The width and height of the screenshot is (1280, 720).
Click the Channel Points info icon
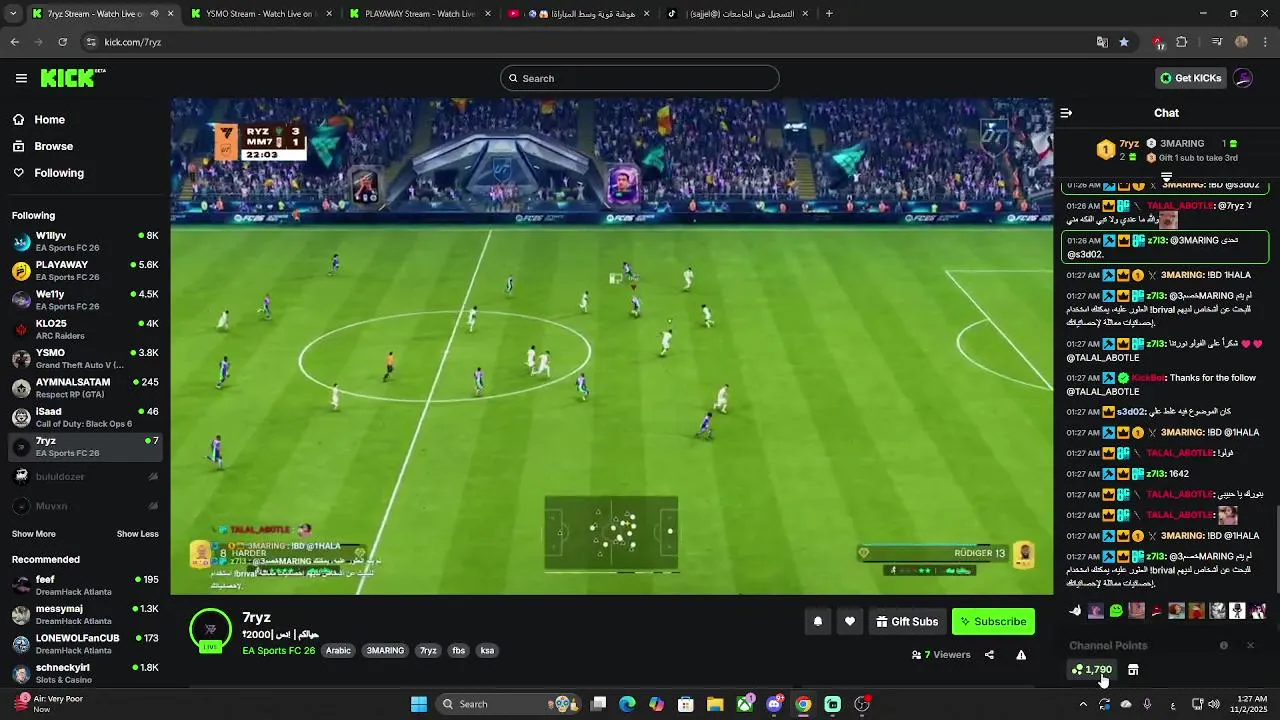point(1223,646)
